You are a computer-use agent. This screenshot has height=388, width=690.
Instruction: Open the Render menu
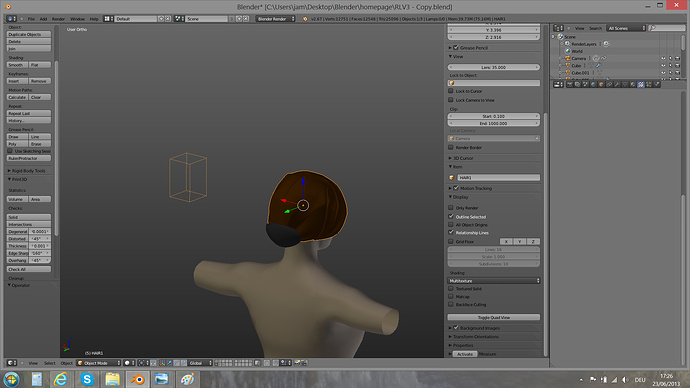pyautogui.click(x=58, y=19)
